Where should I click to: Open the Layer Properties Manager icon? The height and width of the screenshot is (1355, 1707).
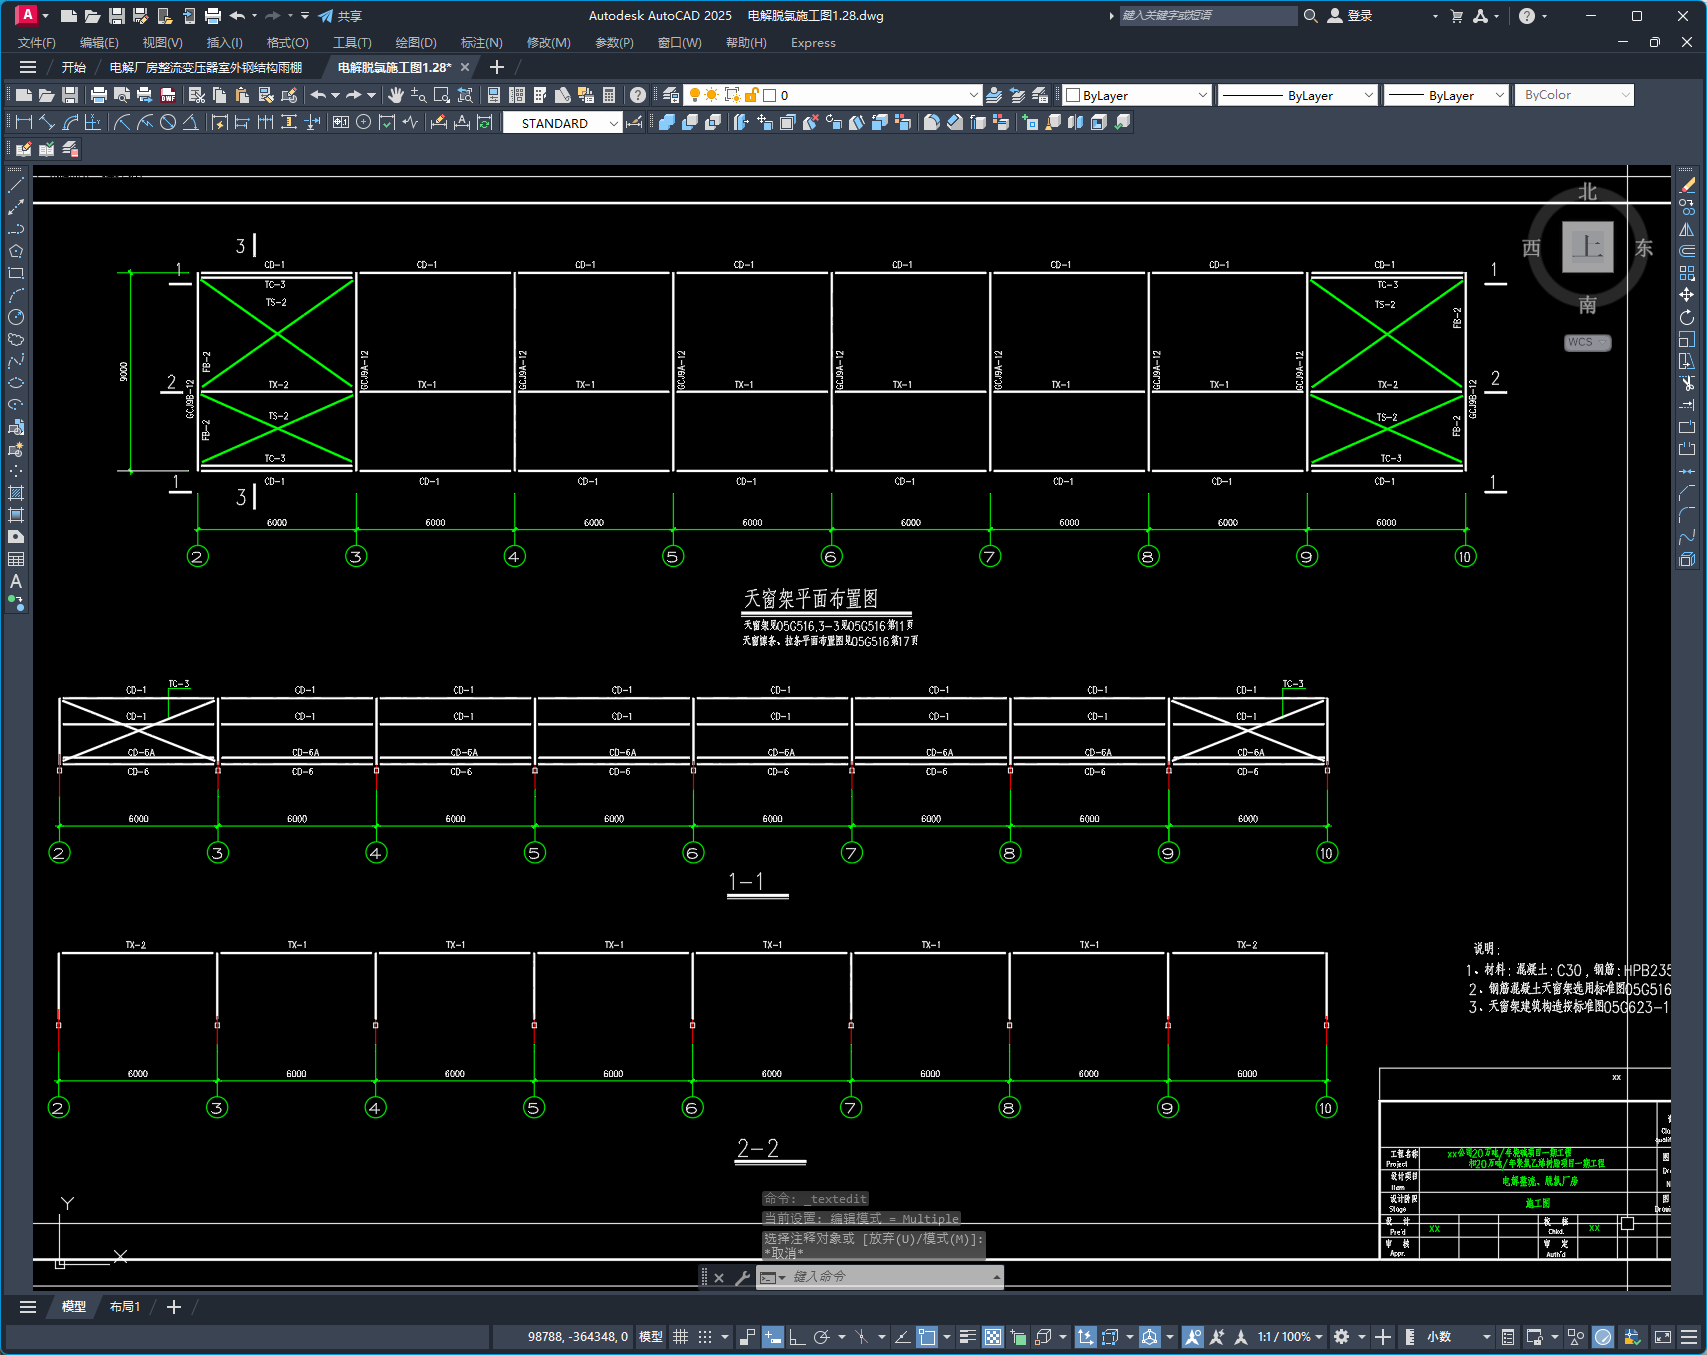coord(671,95)
